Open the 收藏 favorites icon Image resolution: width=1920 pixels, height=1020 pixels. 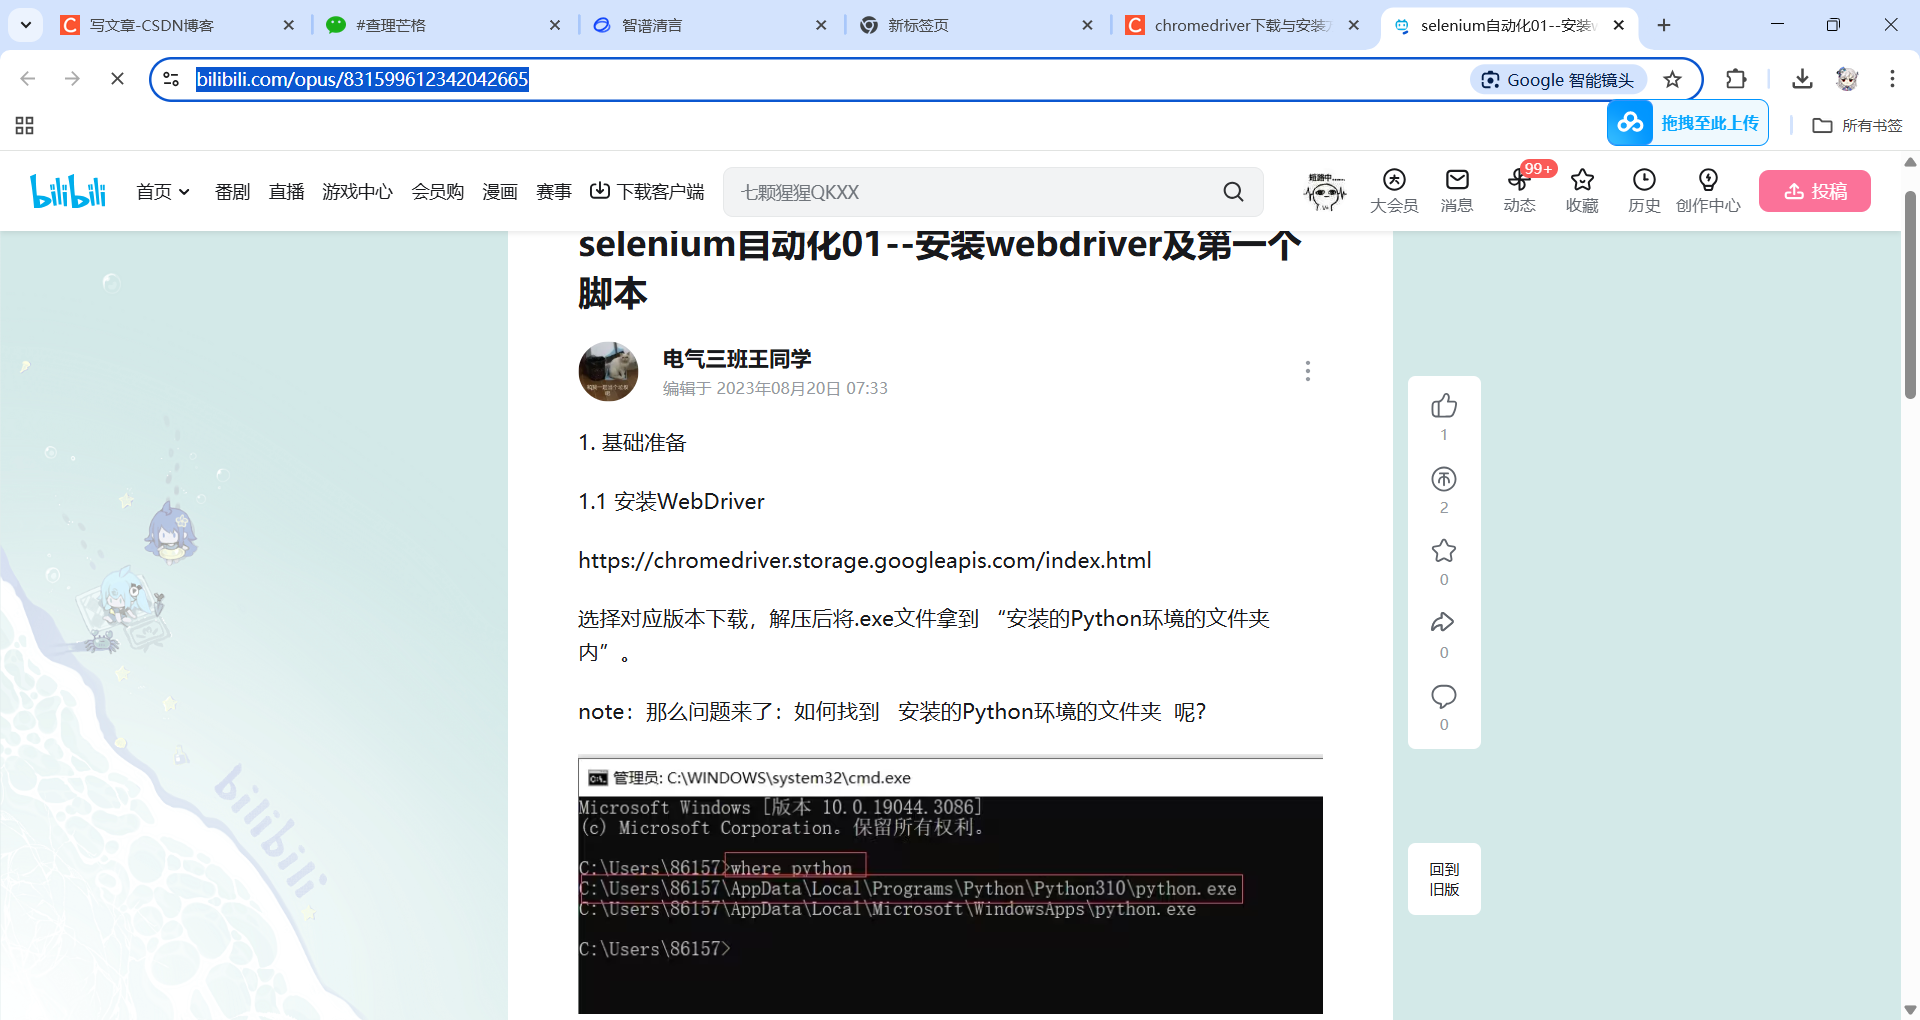(1582, 191)
